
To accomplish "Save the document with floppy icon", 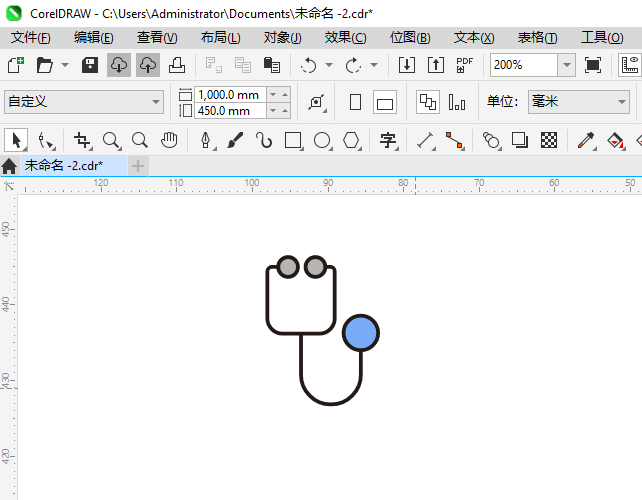I will tap(90, 65).
